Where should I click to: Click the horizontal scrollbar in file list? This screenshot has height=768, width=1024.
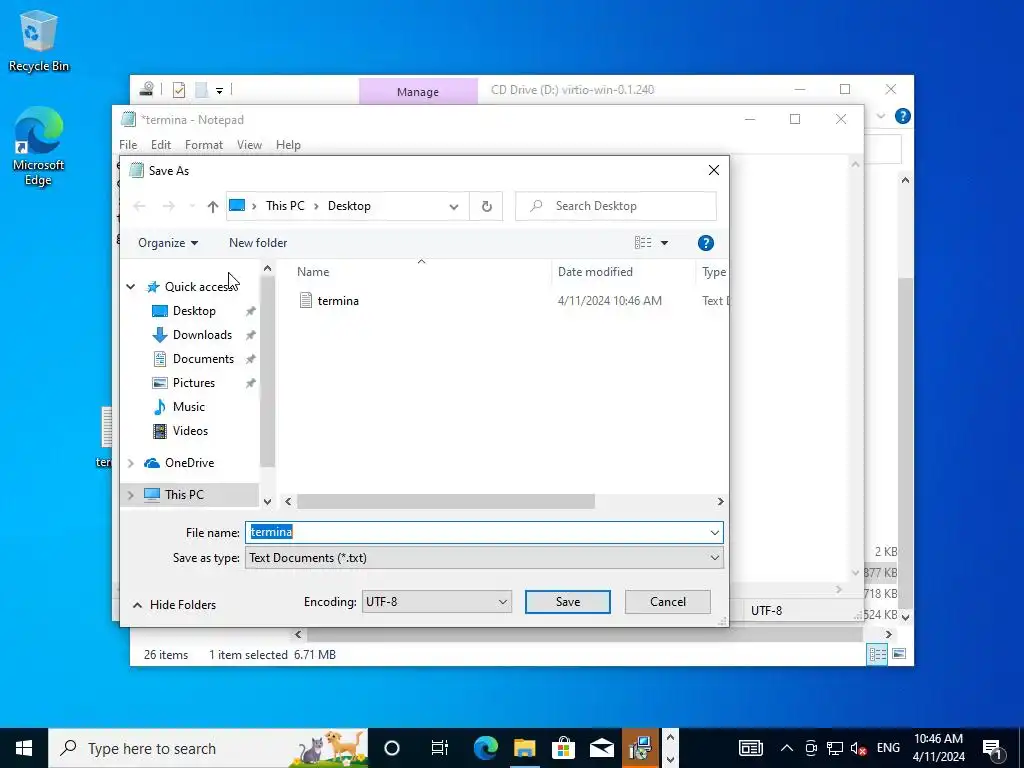click(x=445, y=502)
